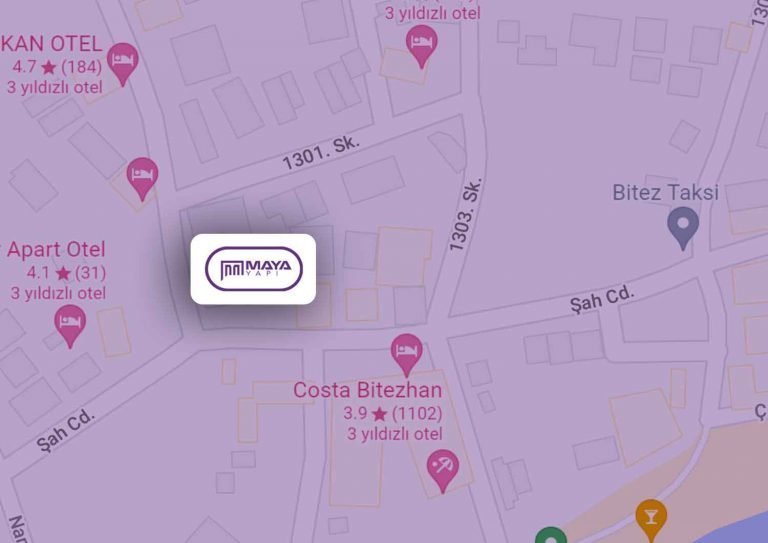Select the KAN OTEL hotel pin
The width and height of the screenshot is (768, 543).
(x=122, y=64)
